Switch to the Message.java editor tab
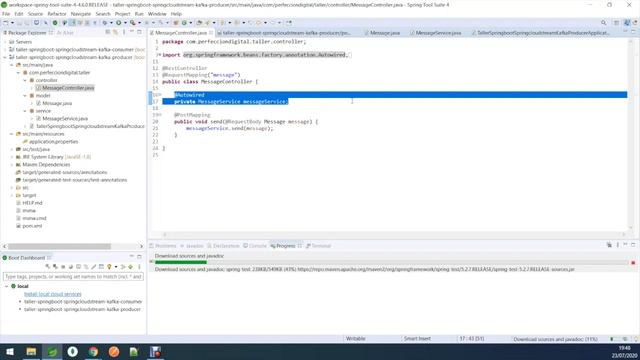640x360 pixels. [385, 33]
